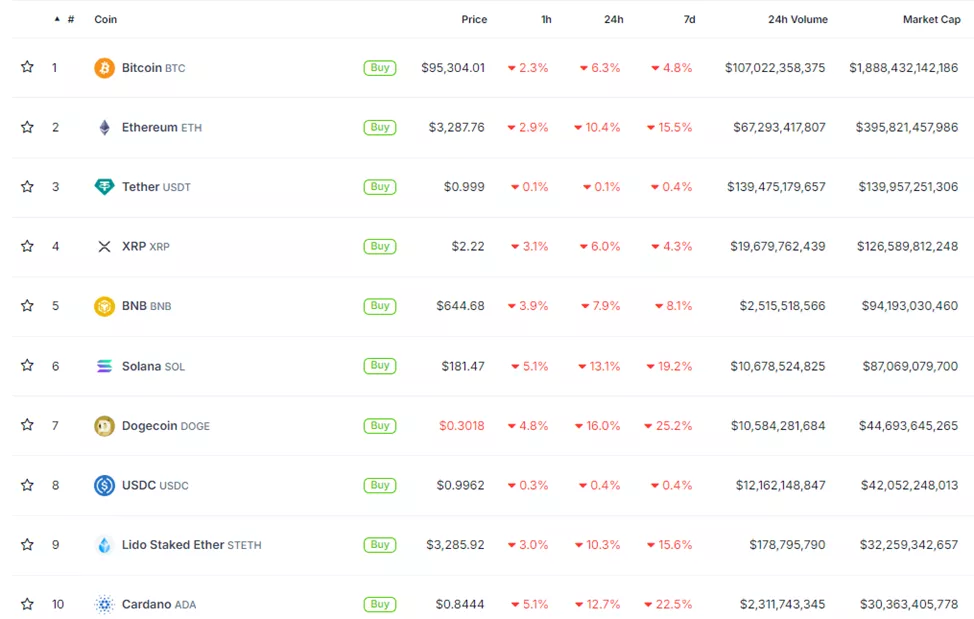Click the Cardano logo icon
The height and width of the screenshot is (619, 974).
click(104, 604)
